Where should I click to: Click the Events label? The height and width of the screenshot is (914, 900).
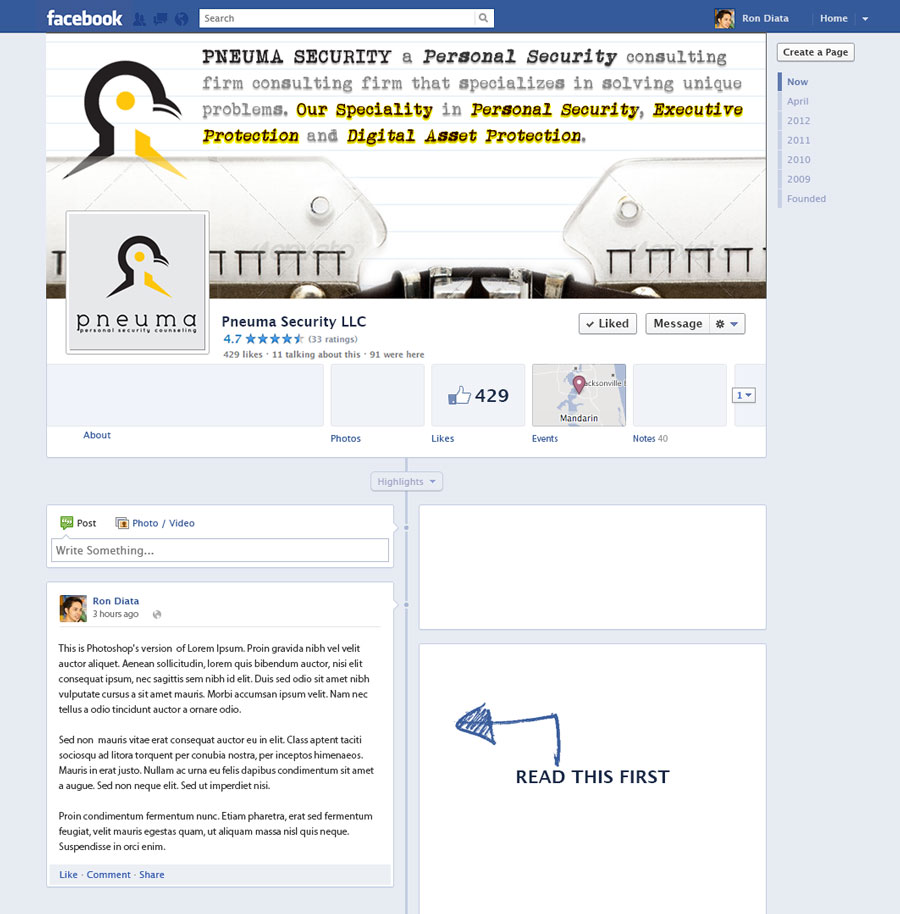[544, 439]
